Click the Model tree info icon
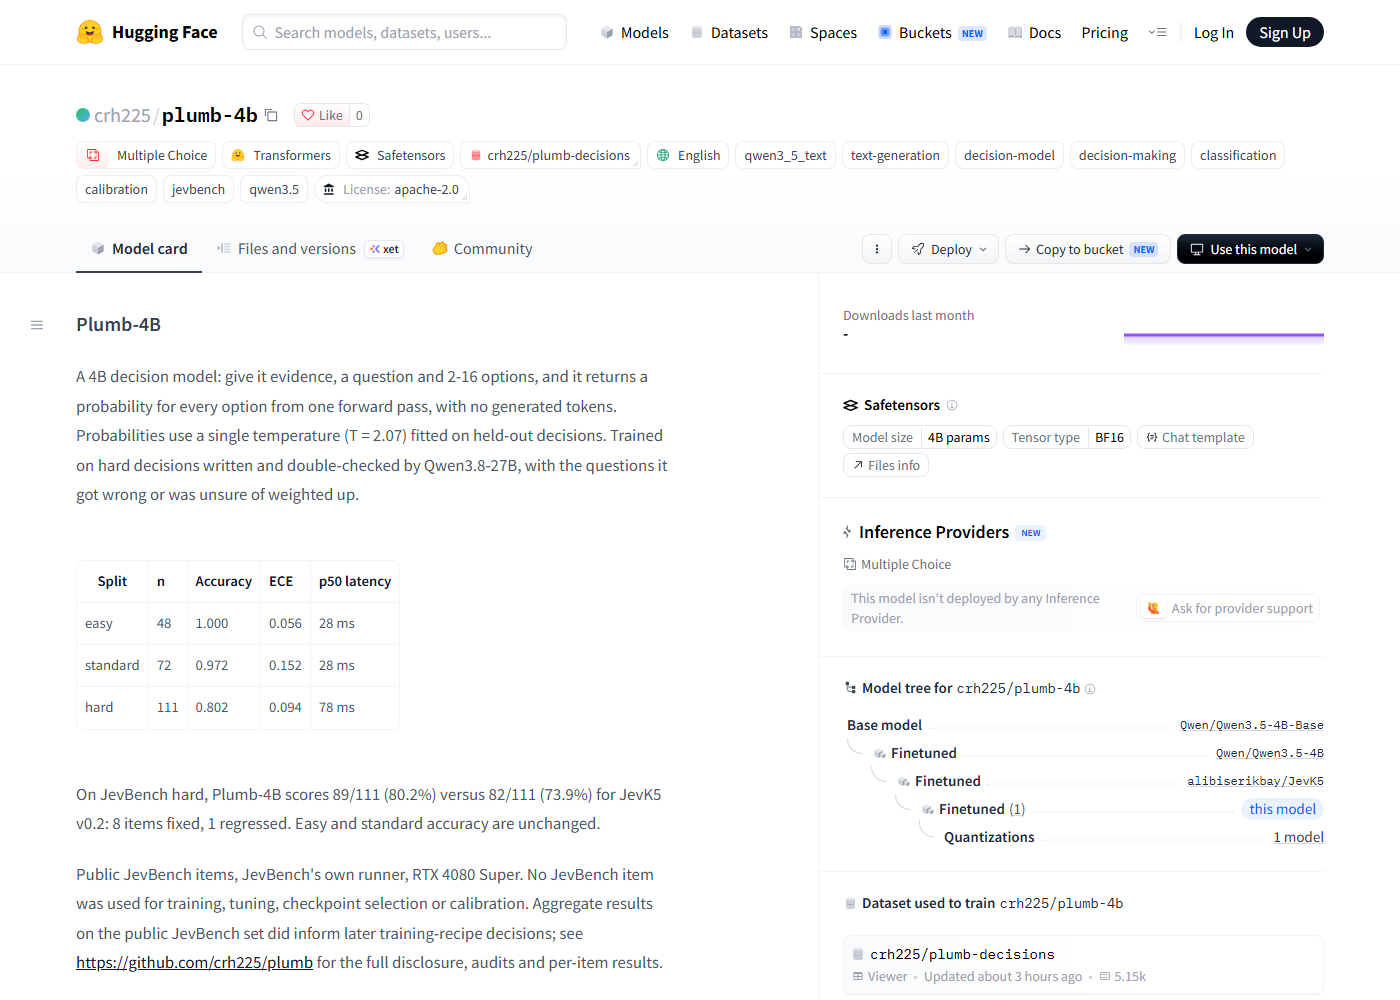The image size is (1400, 1000). (x=1090, y=689)
